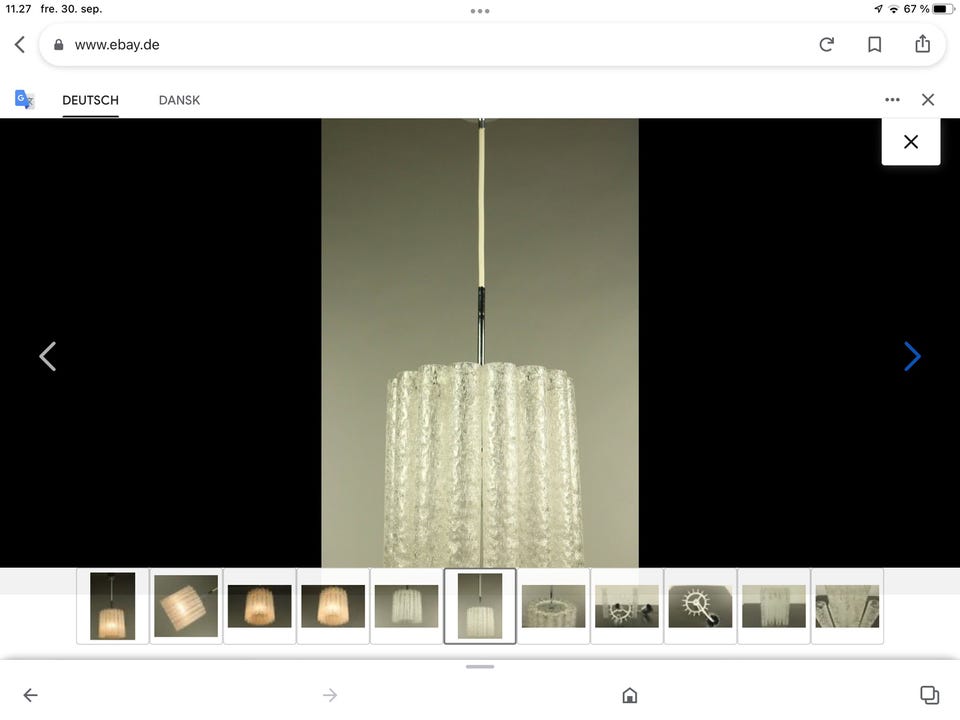This screenshot has height=720, width=960.
Task: Tap the browser back chevron beside address bar
Action: pos(20,44)
